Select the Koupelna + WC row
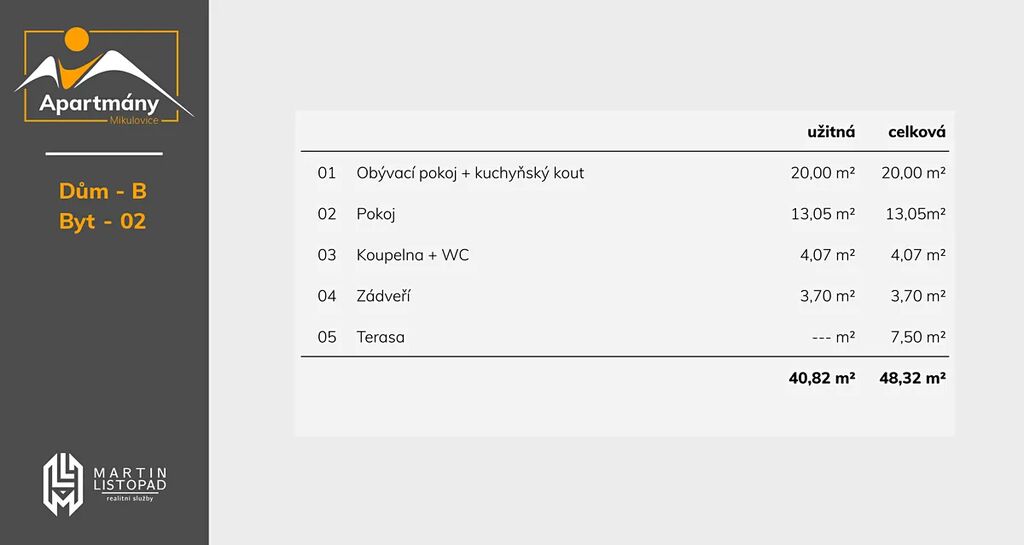The height and width of the screenshot is (545, 1024). point(625,255)
